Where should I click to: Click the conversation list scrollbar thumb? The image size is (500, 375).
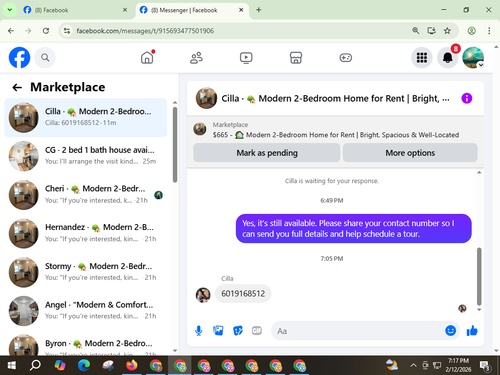pyautogui.click(x=175, y=144)
